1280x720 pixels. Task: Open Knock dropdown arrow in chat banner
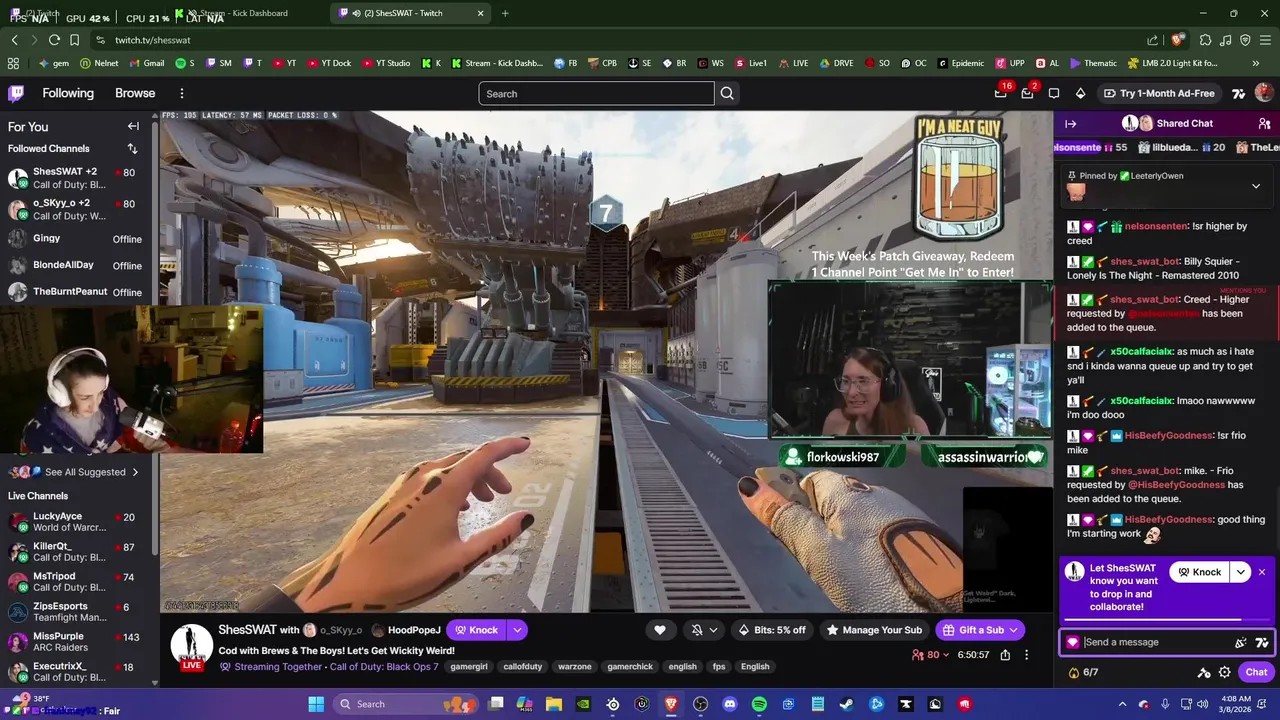coord(1240,572)
